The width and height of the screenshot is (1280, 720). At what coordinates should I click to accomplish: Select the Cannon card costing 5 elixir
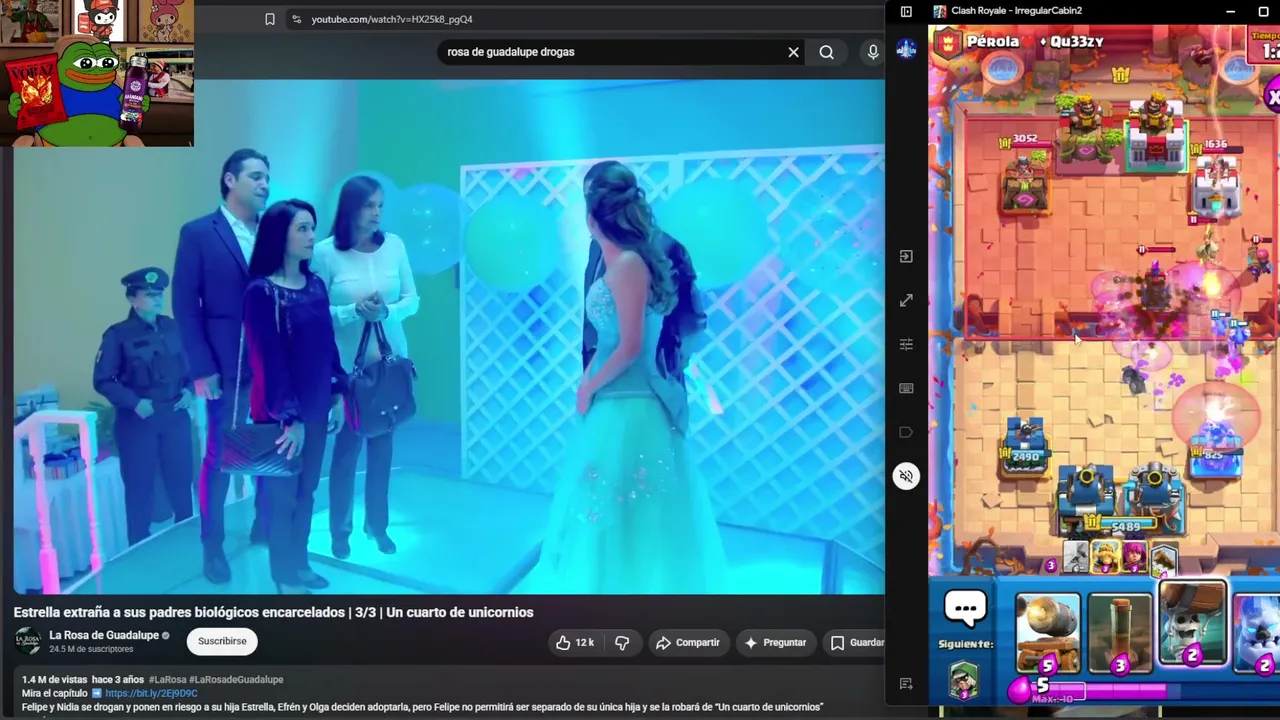coord(1048,632)
